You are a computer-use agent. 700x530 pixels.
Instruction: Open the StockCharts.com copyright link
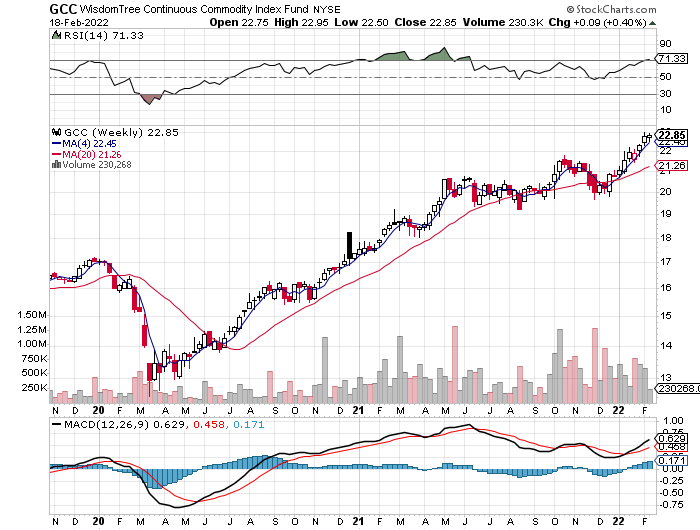click(x=612, y=9)
